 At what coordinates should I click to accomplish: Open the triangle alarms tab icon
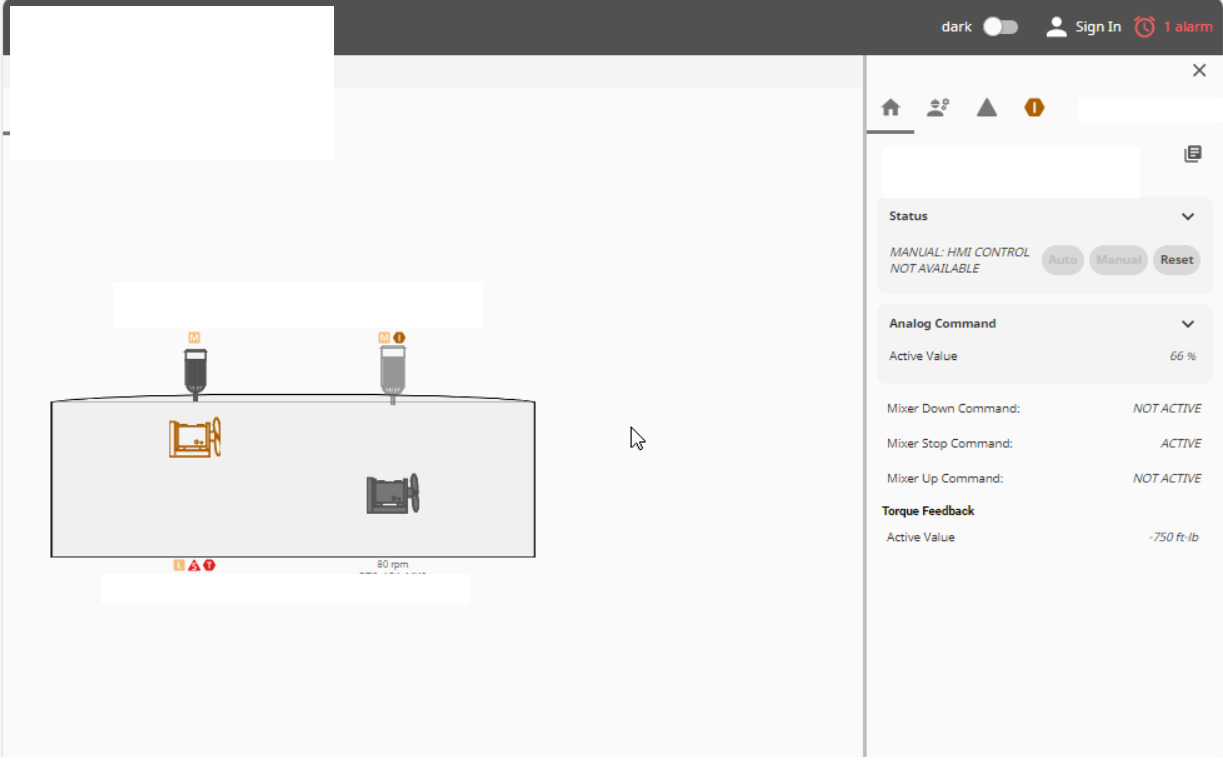click(x=987, y=107)
